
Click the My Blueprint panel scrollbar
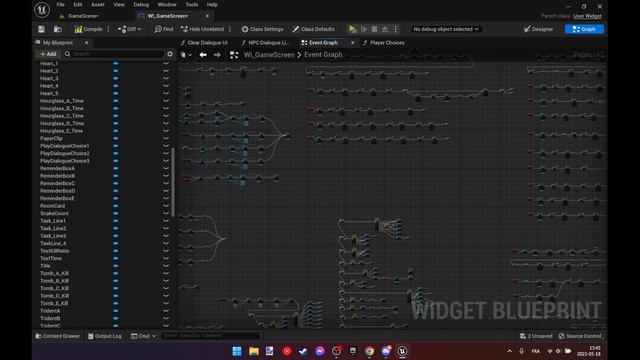173,182
